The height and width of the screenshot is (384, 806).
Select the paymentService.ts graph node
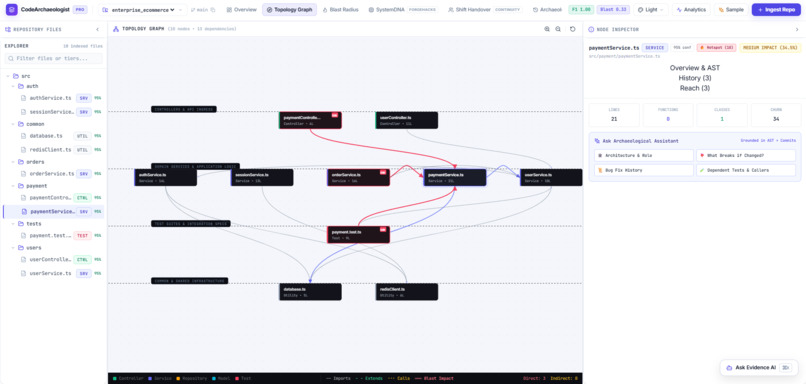pos(455,177)
